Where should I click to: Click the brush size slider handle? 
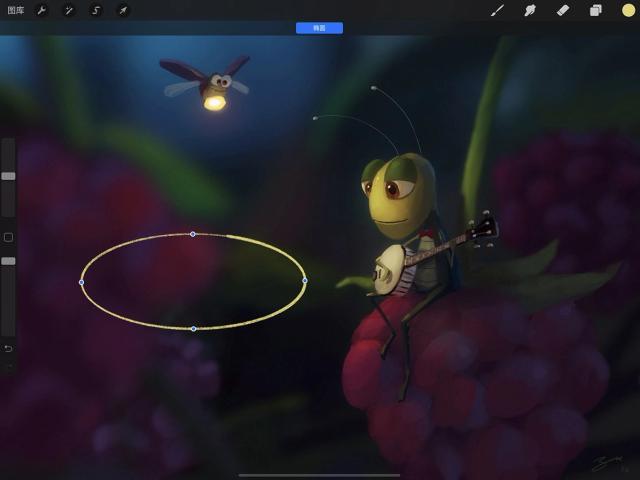pyautogui.click(x=8, y=176)
